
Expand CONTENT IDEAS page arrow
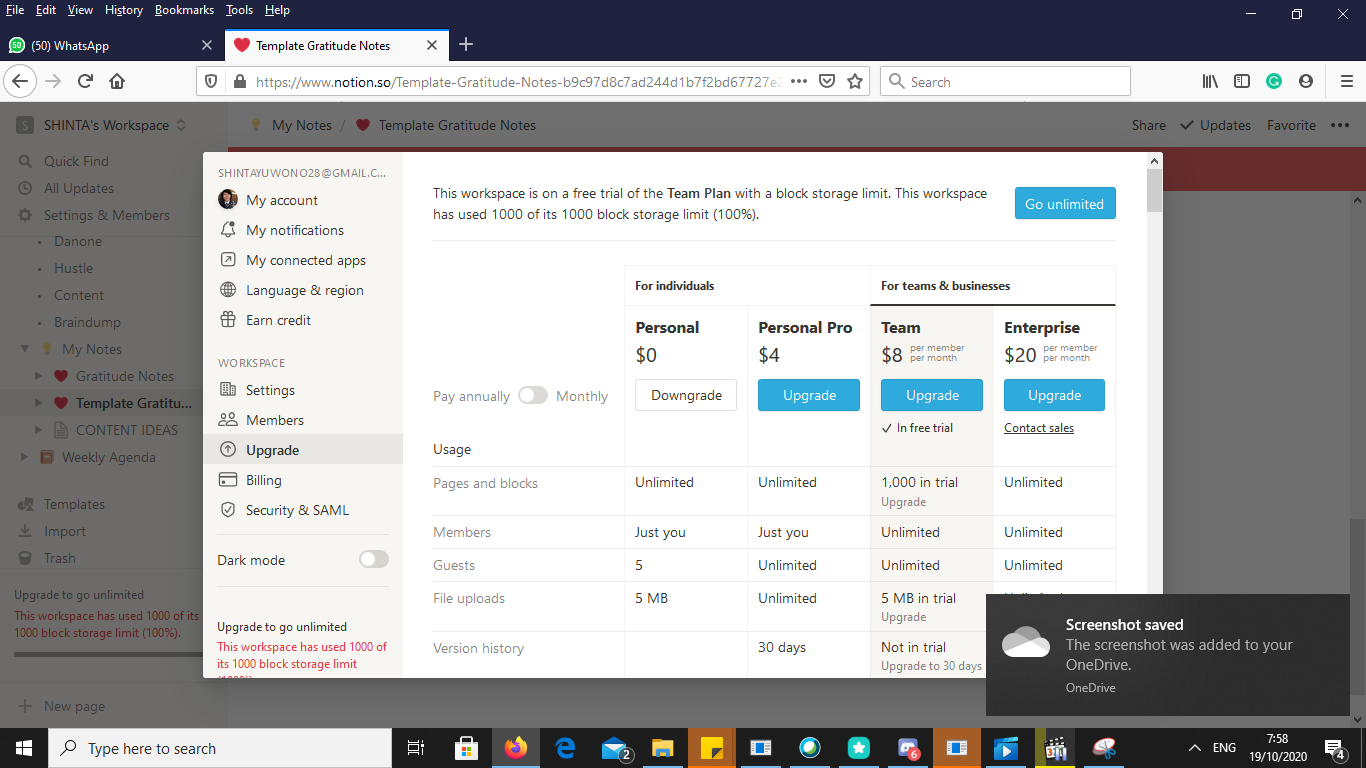39,430
